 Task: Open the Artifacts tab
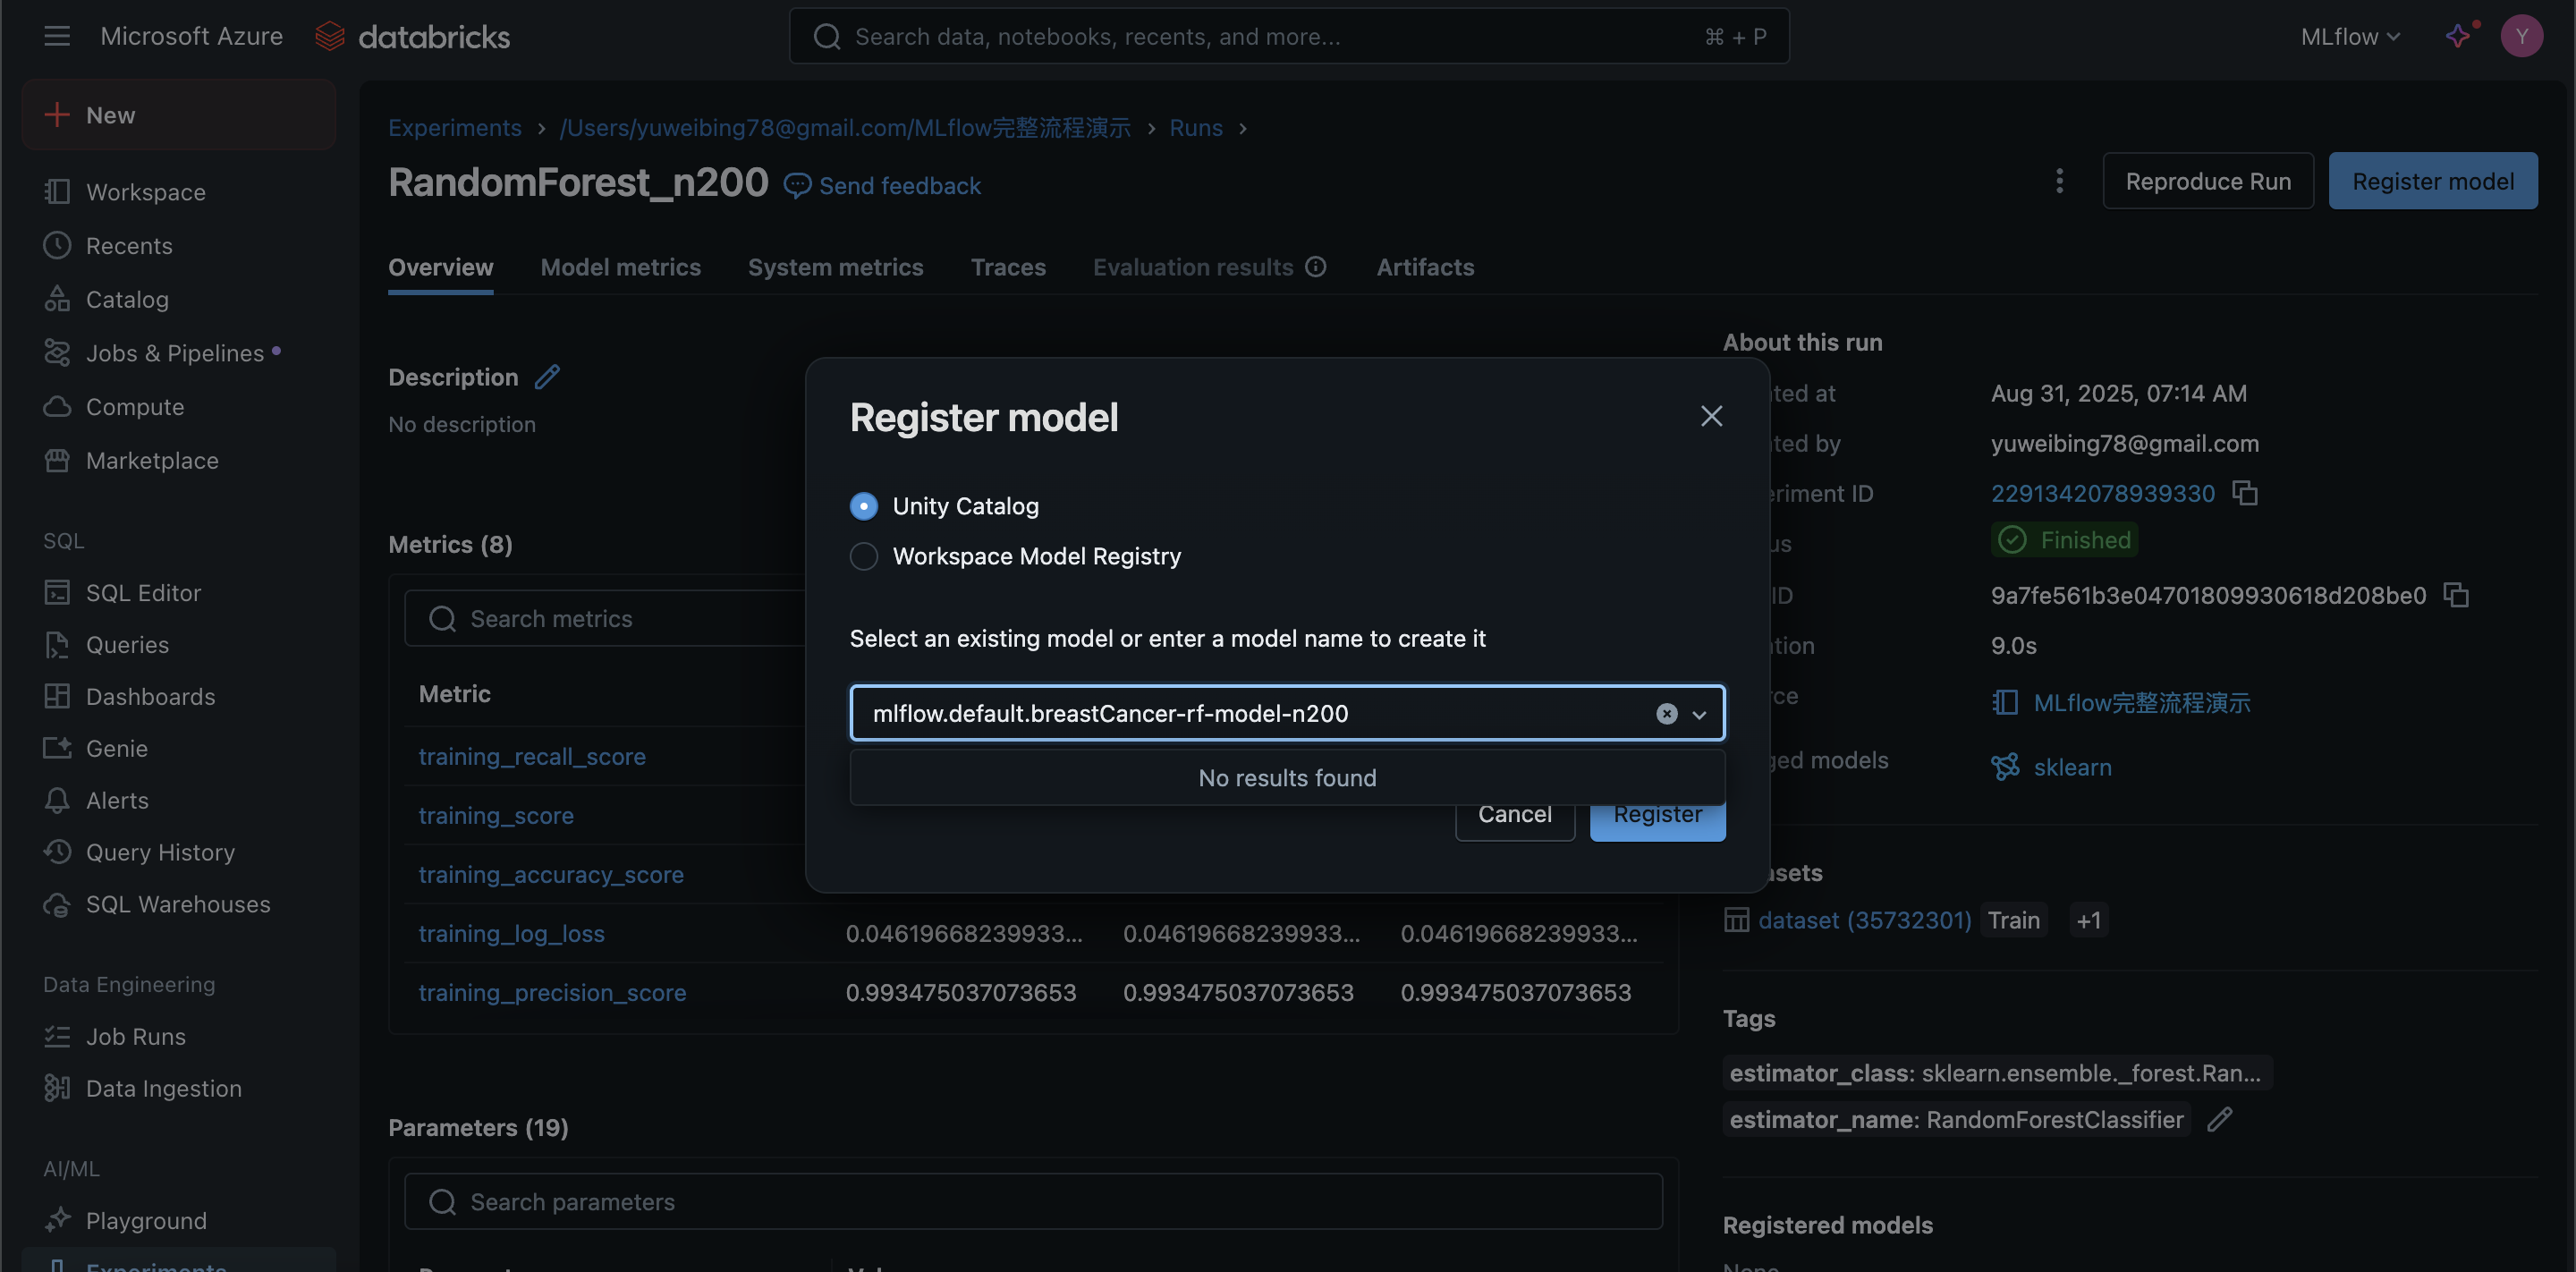1425,267
